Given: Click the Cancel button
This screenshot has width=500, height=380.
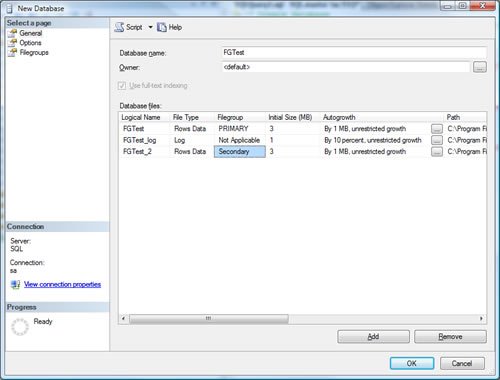Looking at the screenshot, I should pos(462,363).
